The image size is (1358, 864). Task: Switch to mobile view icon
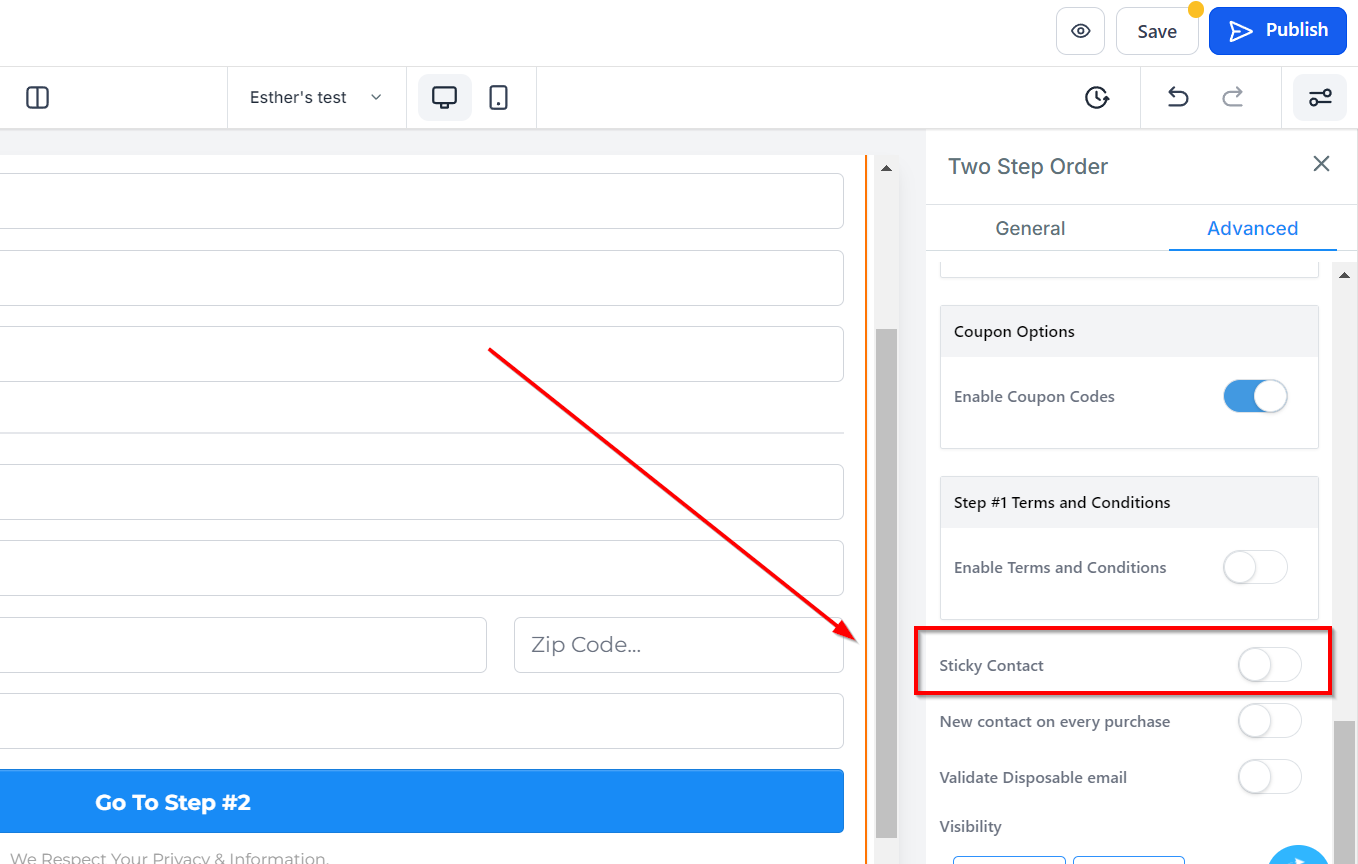click(498, 98)
